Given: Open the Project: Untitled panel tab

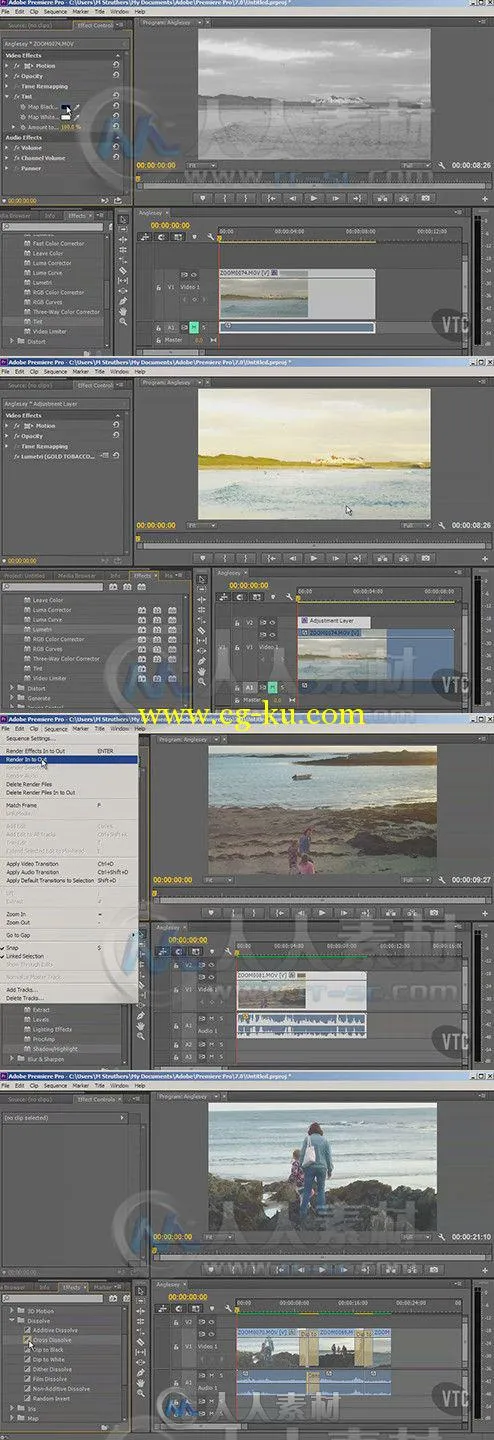Looking at the screenshot, I should [x=25, y=576].
